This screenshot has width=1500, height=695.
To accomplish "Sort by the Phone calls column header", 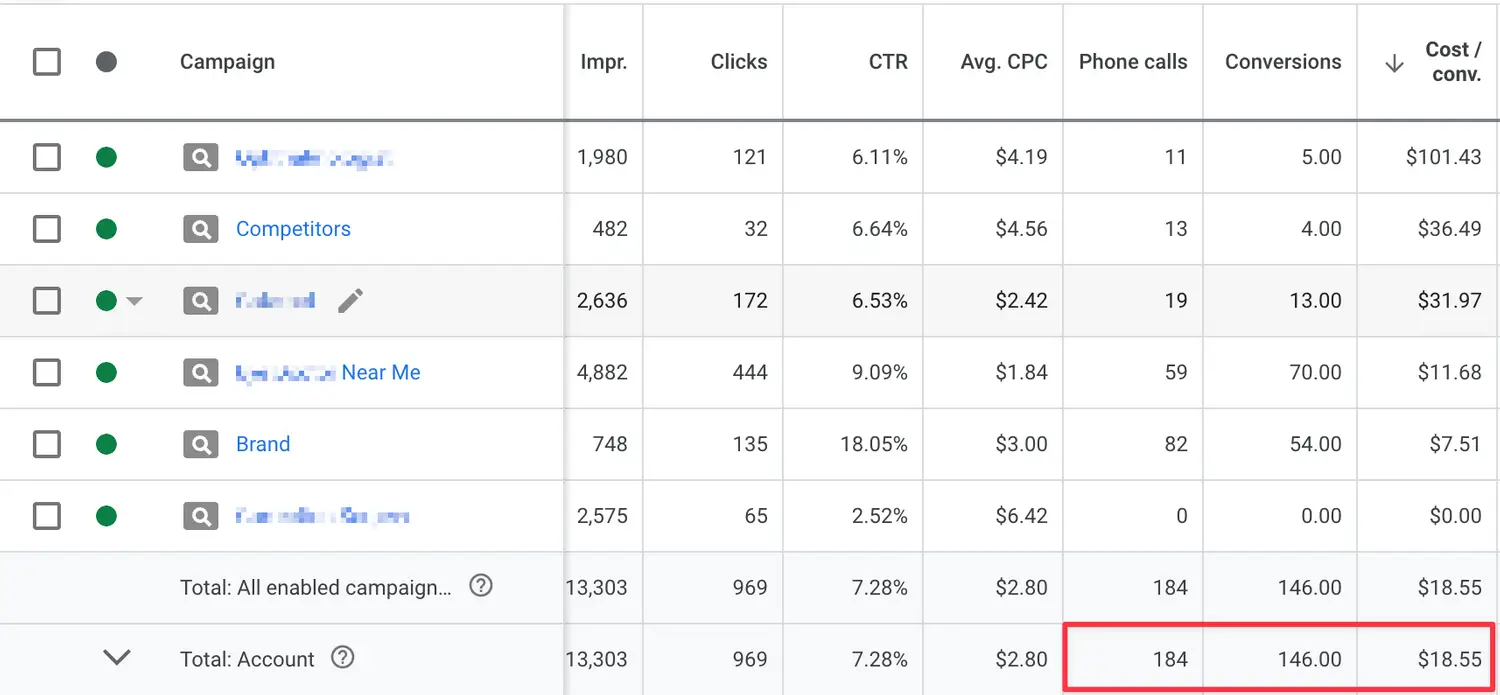I will tap(1132, 62).
